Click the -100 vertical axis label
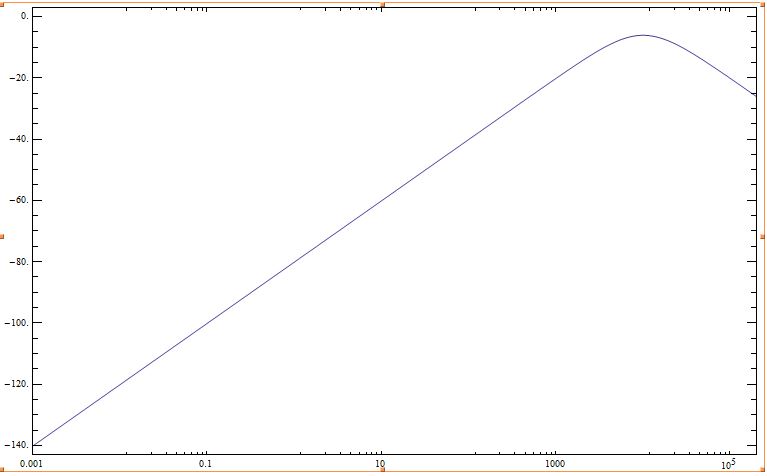The height and width of the screenshot is (476, 767). click(17, 323)
